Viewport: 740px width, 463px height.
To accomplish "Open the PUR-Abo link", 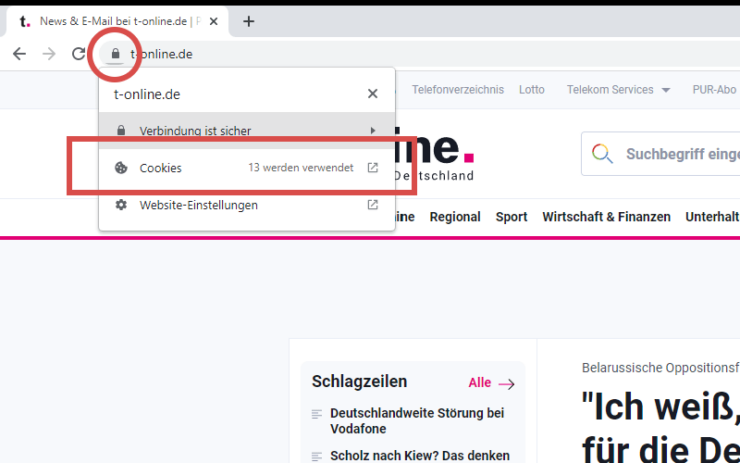I will 714,90.
